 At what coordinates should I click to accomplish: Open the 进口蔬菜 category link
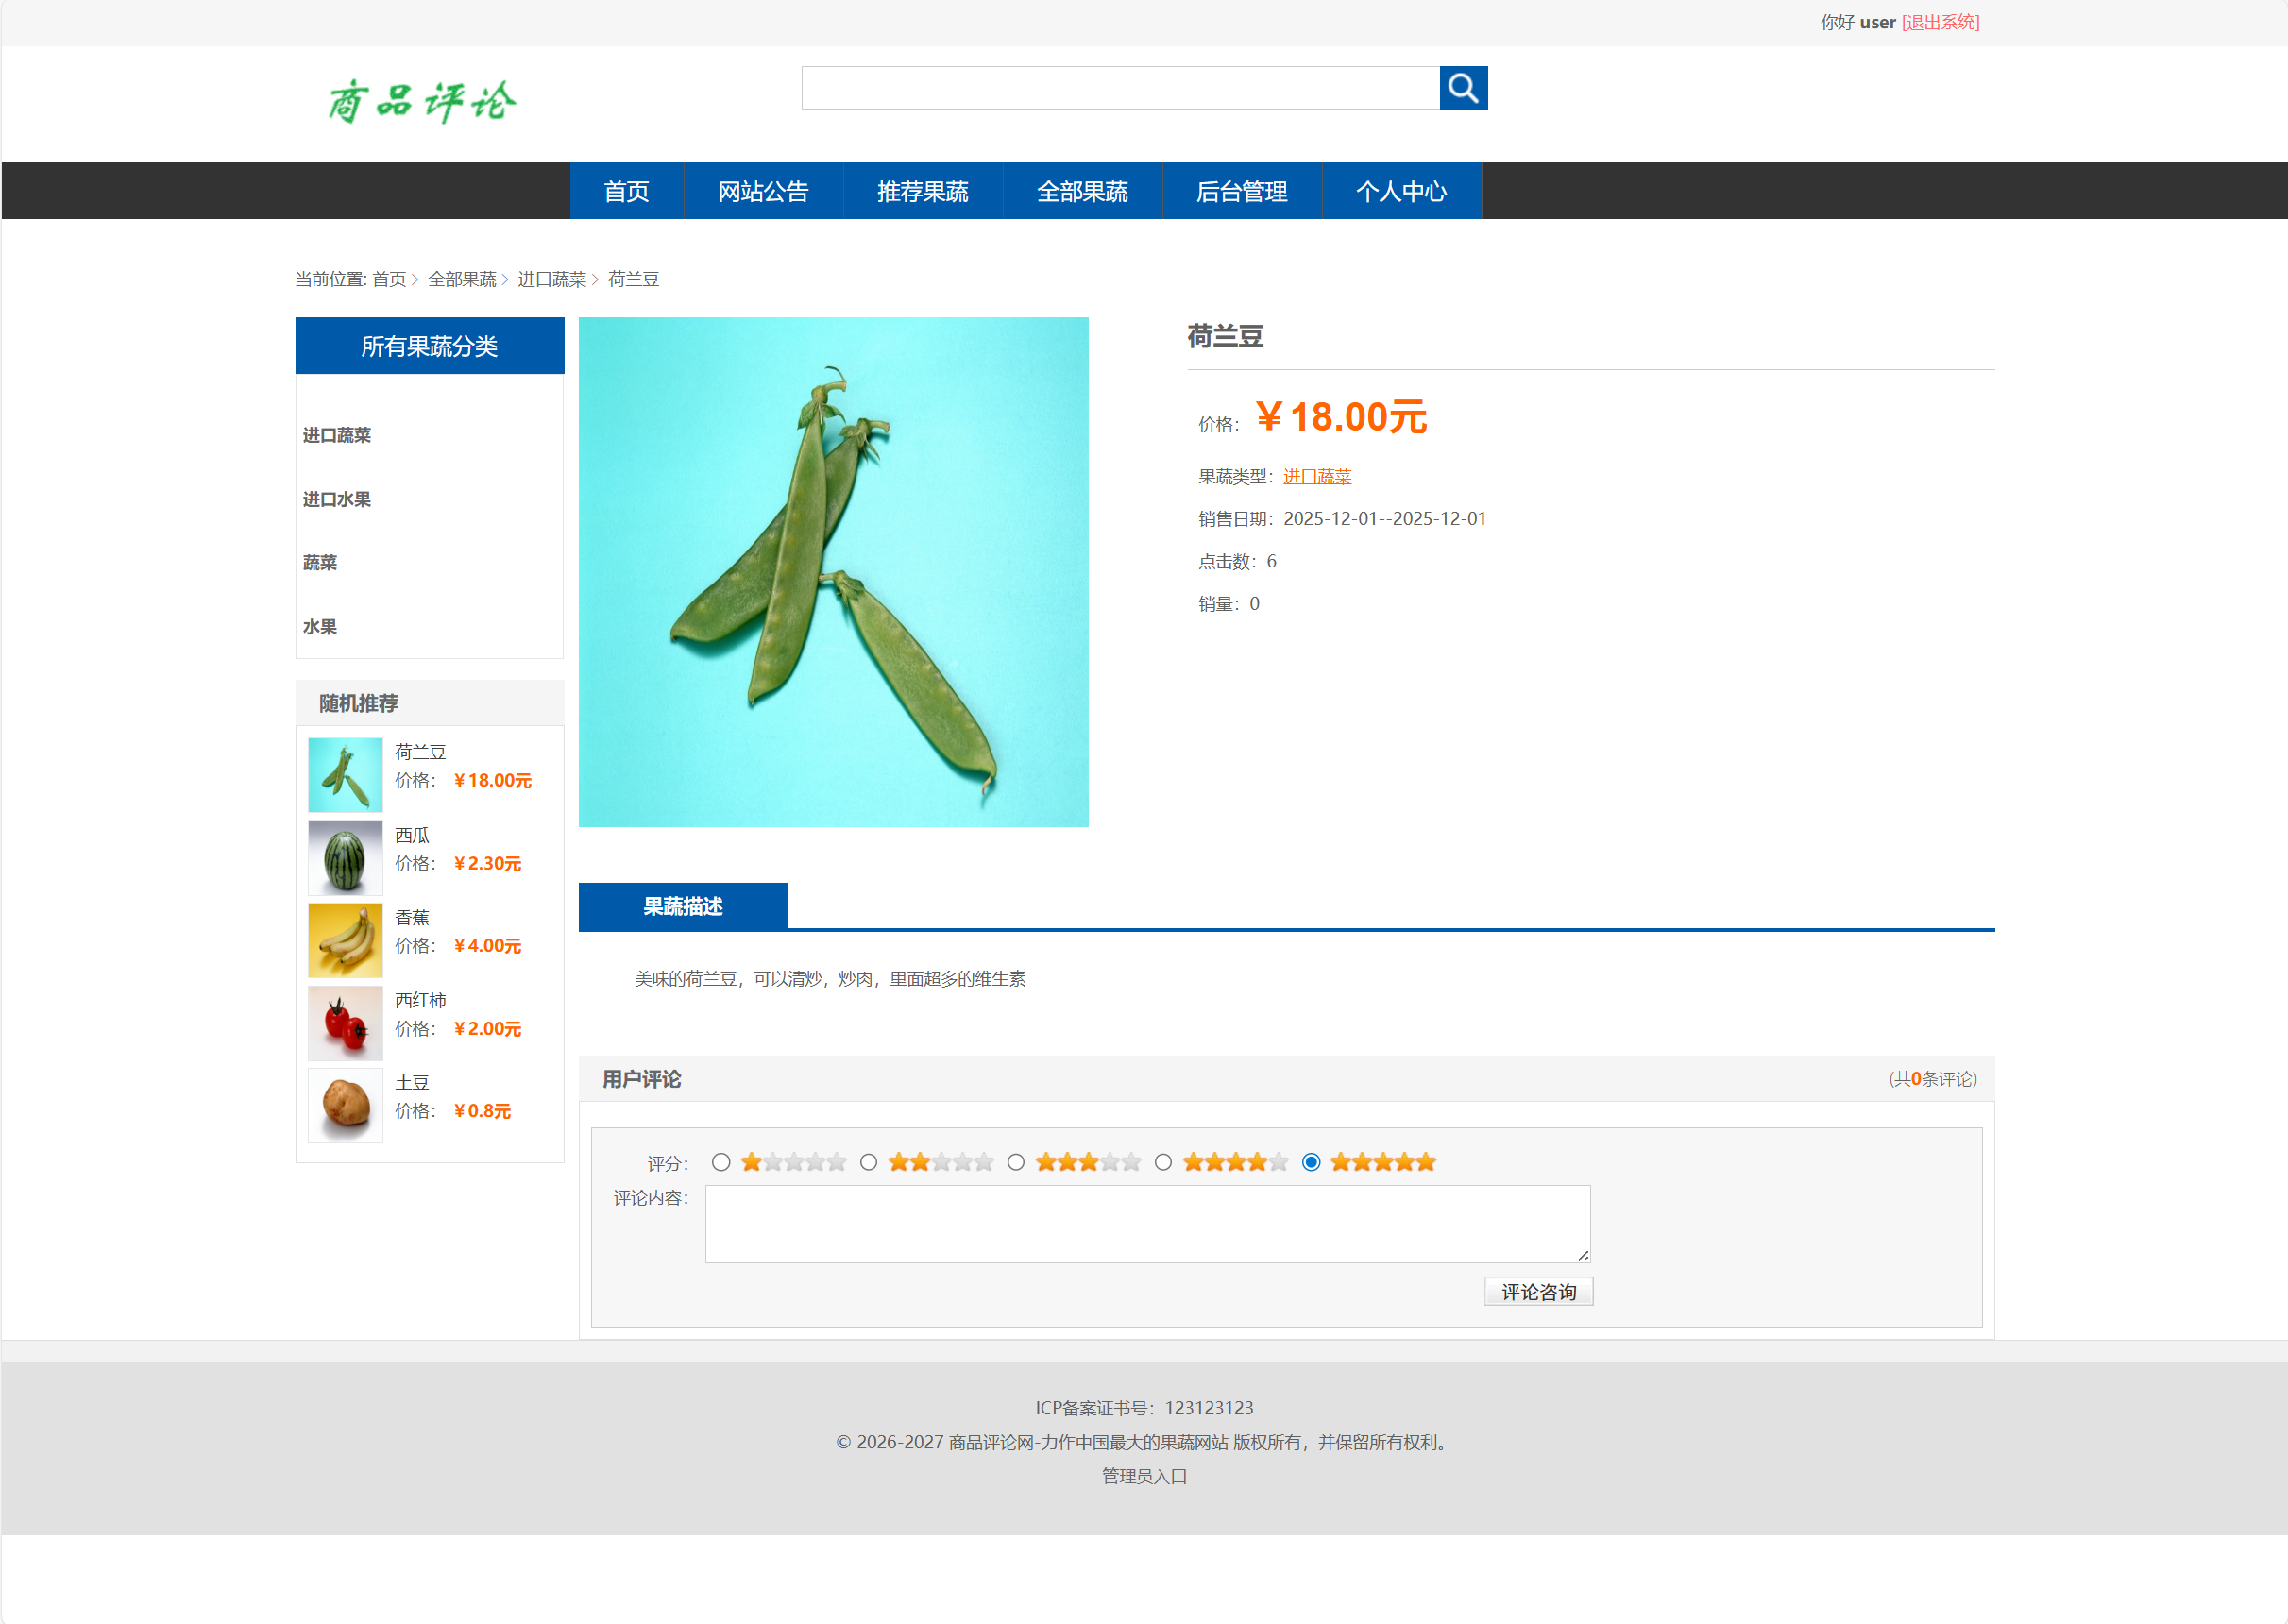pyautogui.click(x=1315, y=475)
